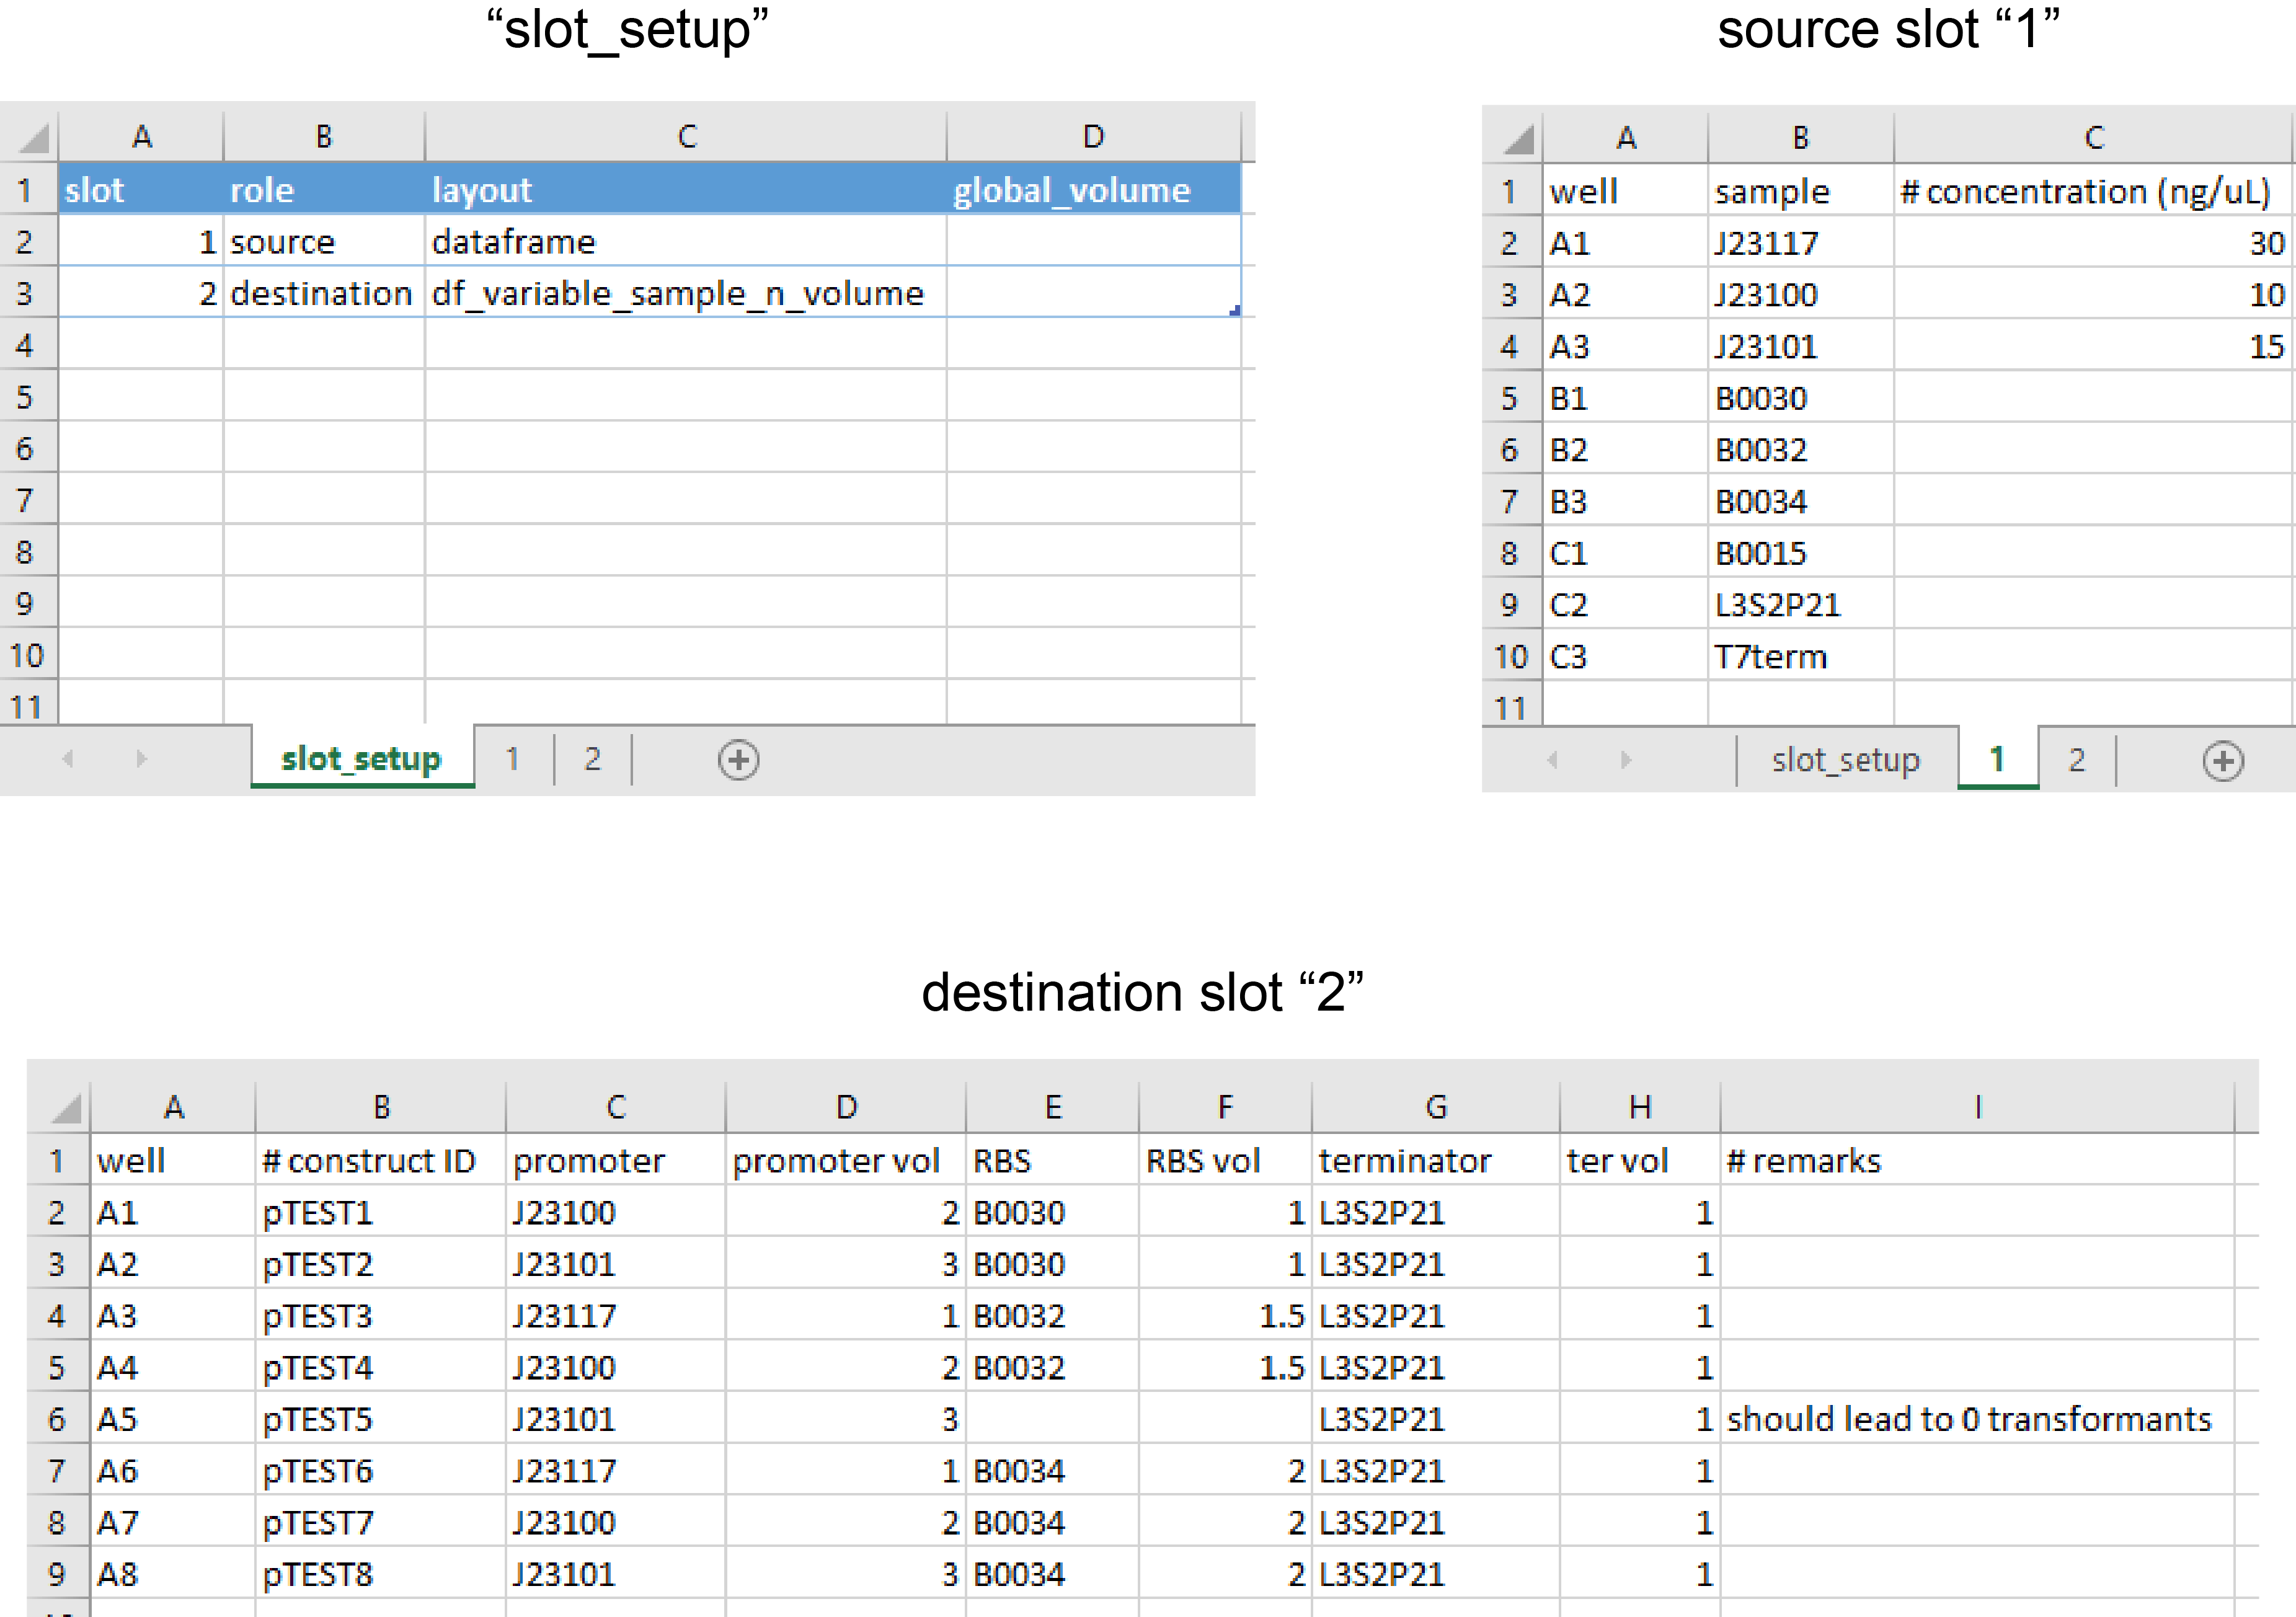Image resolution: width=2296 pixels, height=1617 pixels.
Task: Select row 6 header in the destination sheet
Action: pos(56,1419)
